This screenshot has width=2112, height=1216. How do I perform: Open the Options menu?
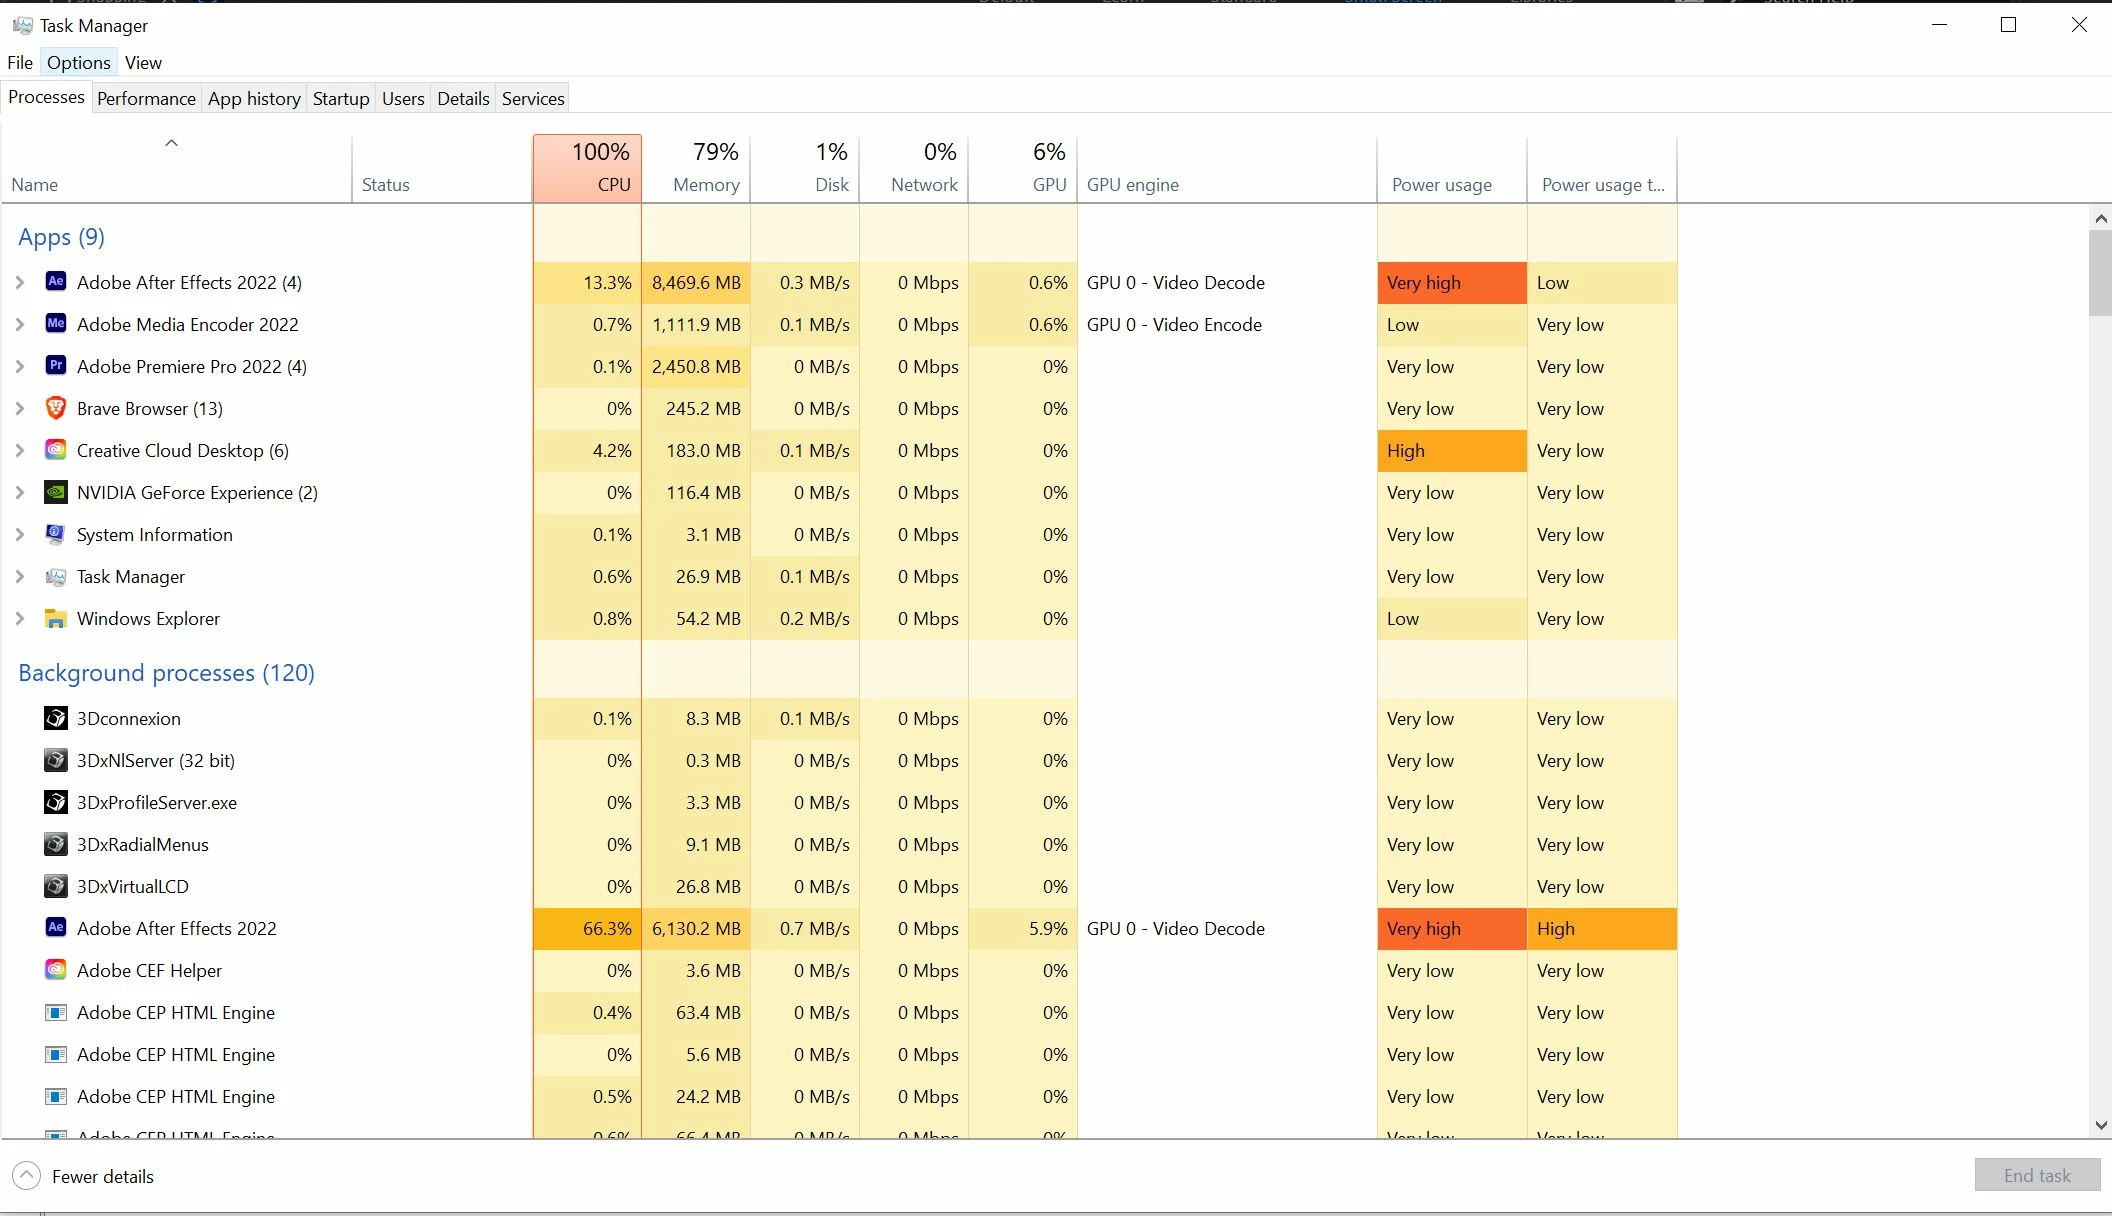pos(78,62)
